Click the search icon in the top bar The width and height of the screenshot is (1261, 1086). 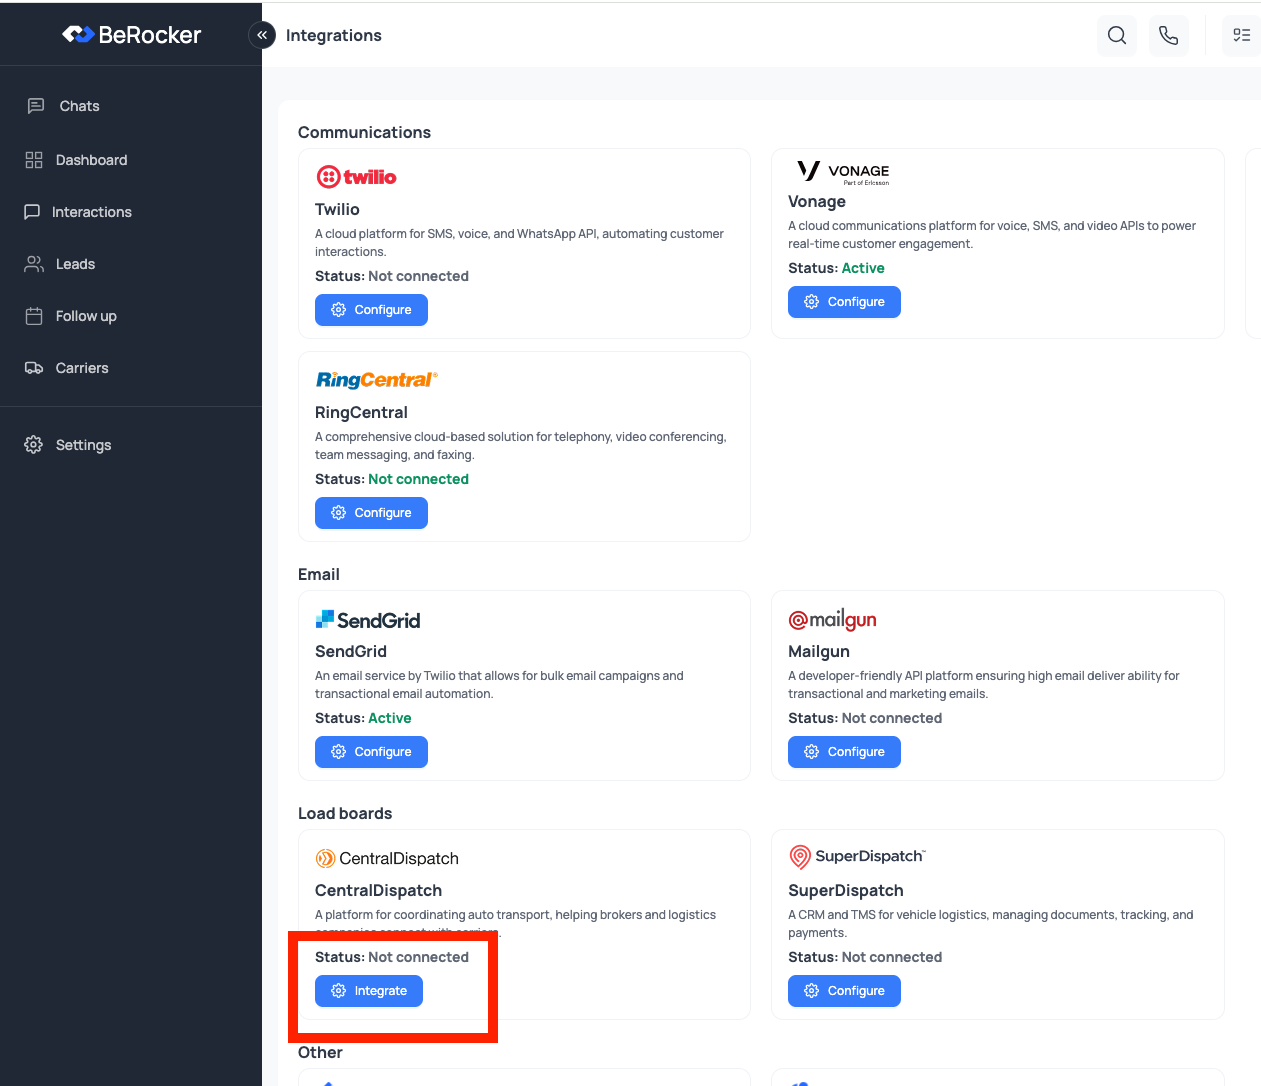tap(1117, 35)
